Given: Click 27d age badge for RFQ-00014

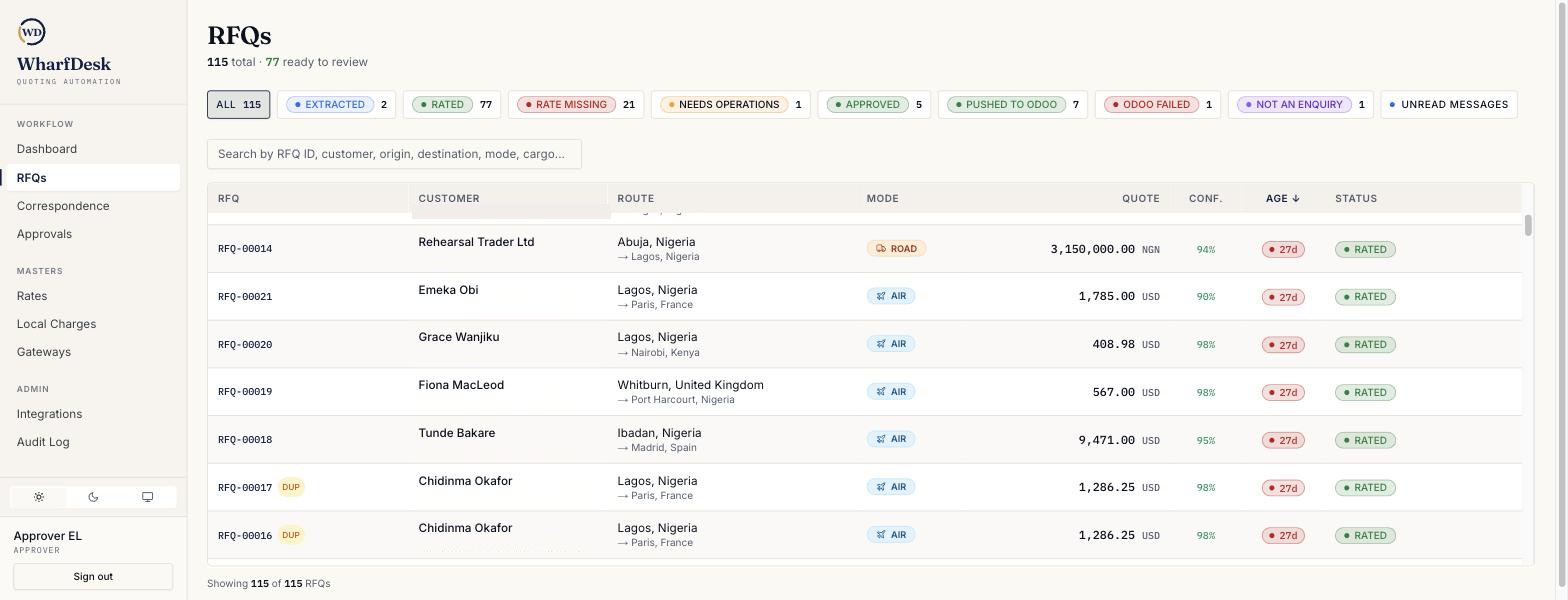Looking at the screenshot, I should click(1283, 249).
